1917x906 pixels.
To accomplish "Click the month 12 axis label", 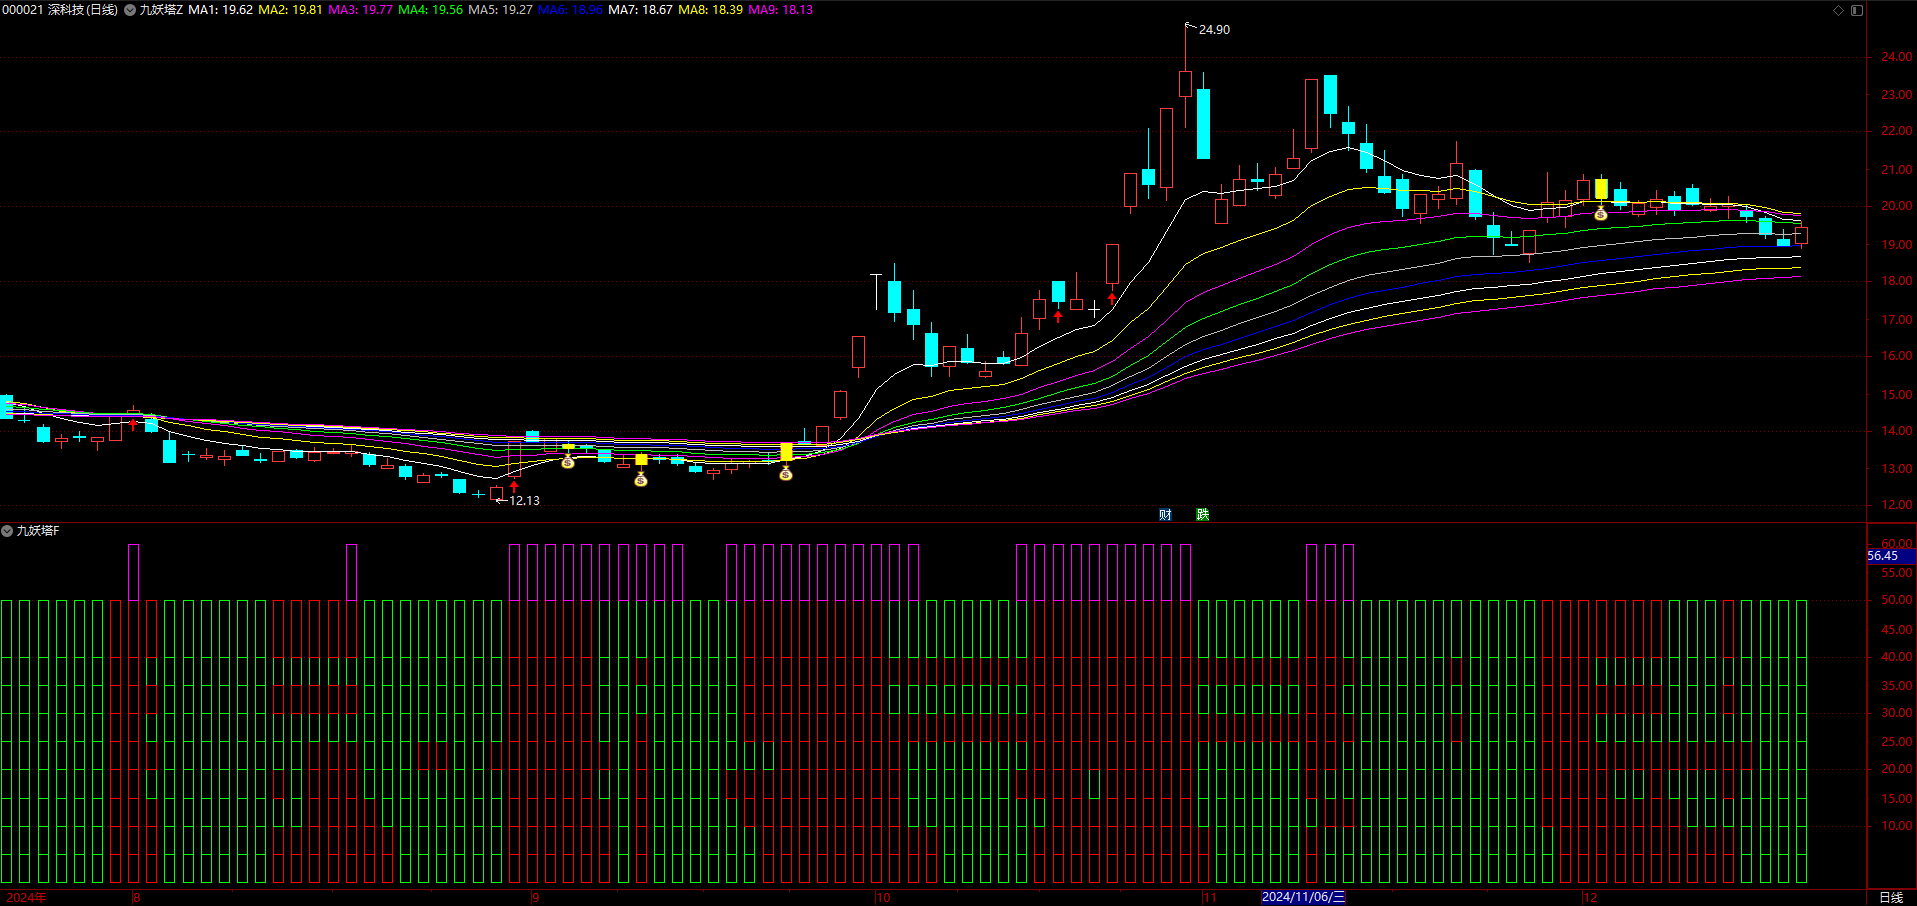I will tap(1590, 898).
